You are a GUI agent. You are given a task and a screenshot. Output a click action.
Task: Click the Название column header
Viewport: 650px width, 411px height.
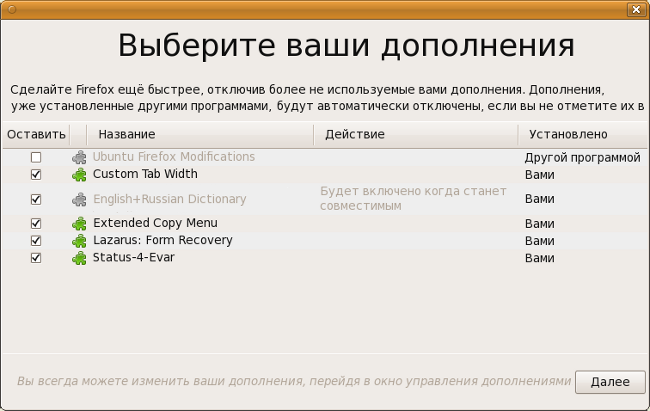coord(200,134)
